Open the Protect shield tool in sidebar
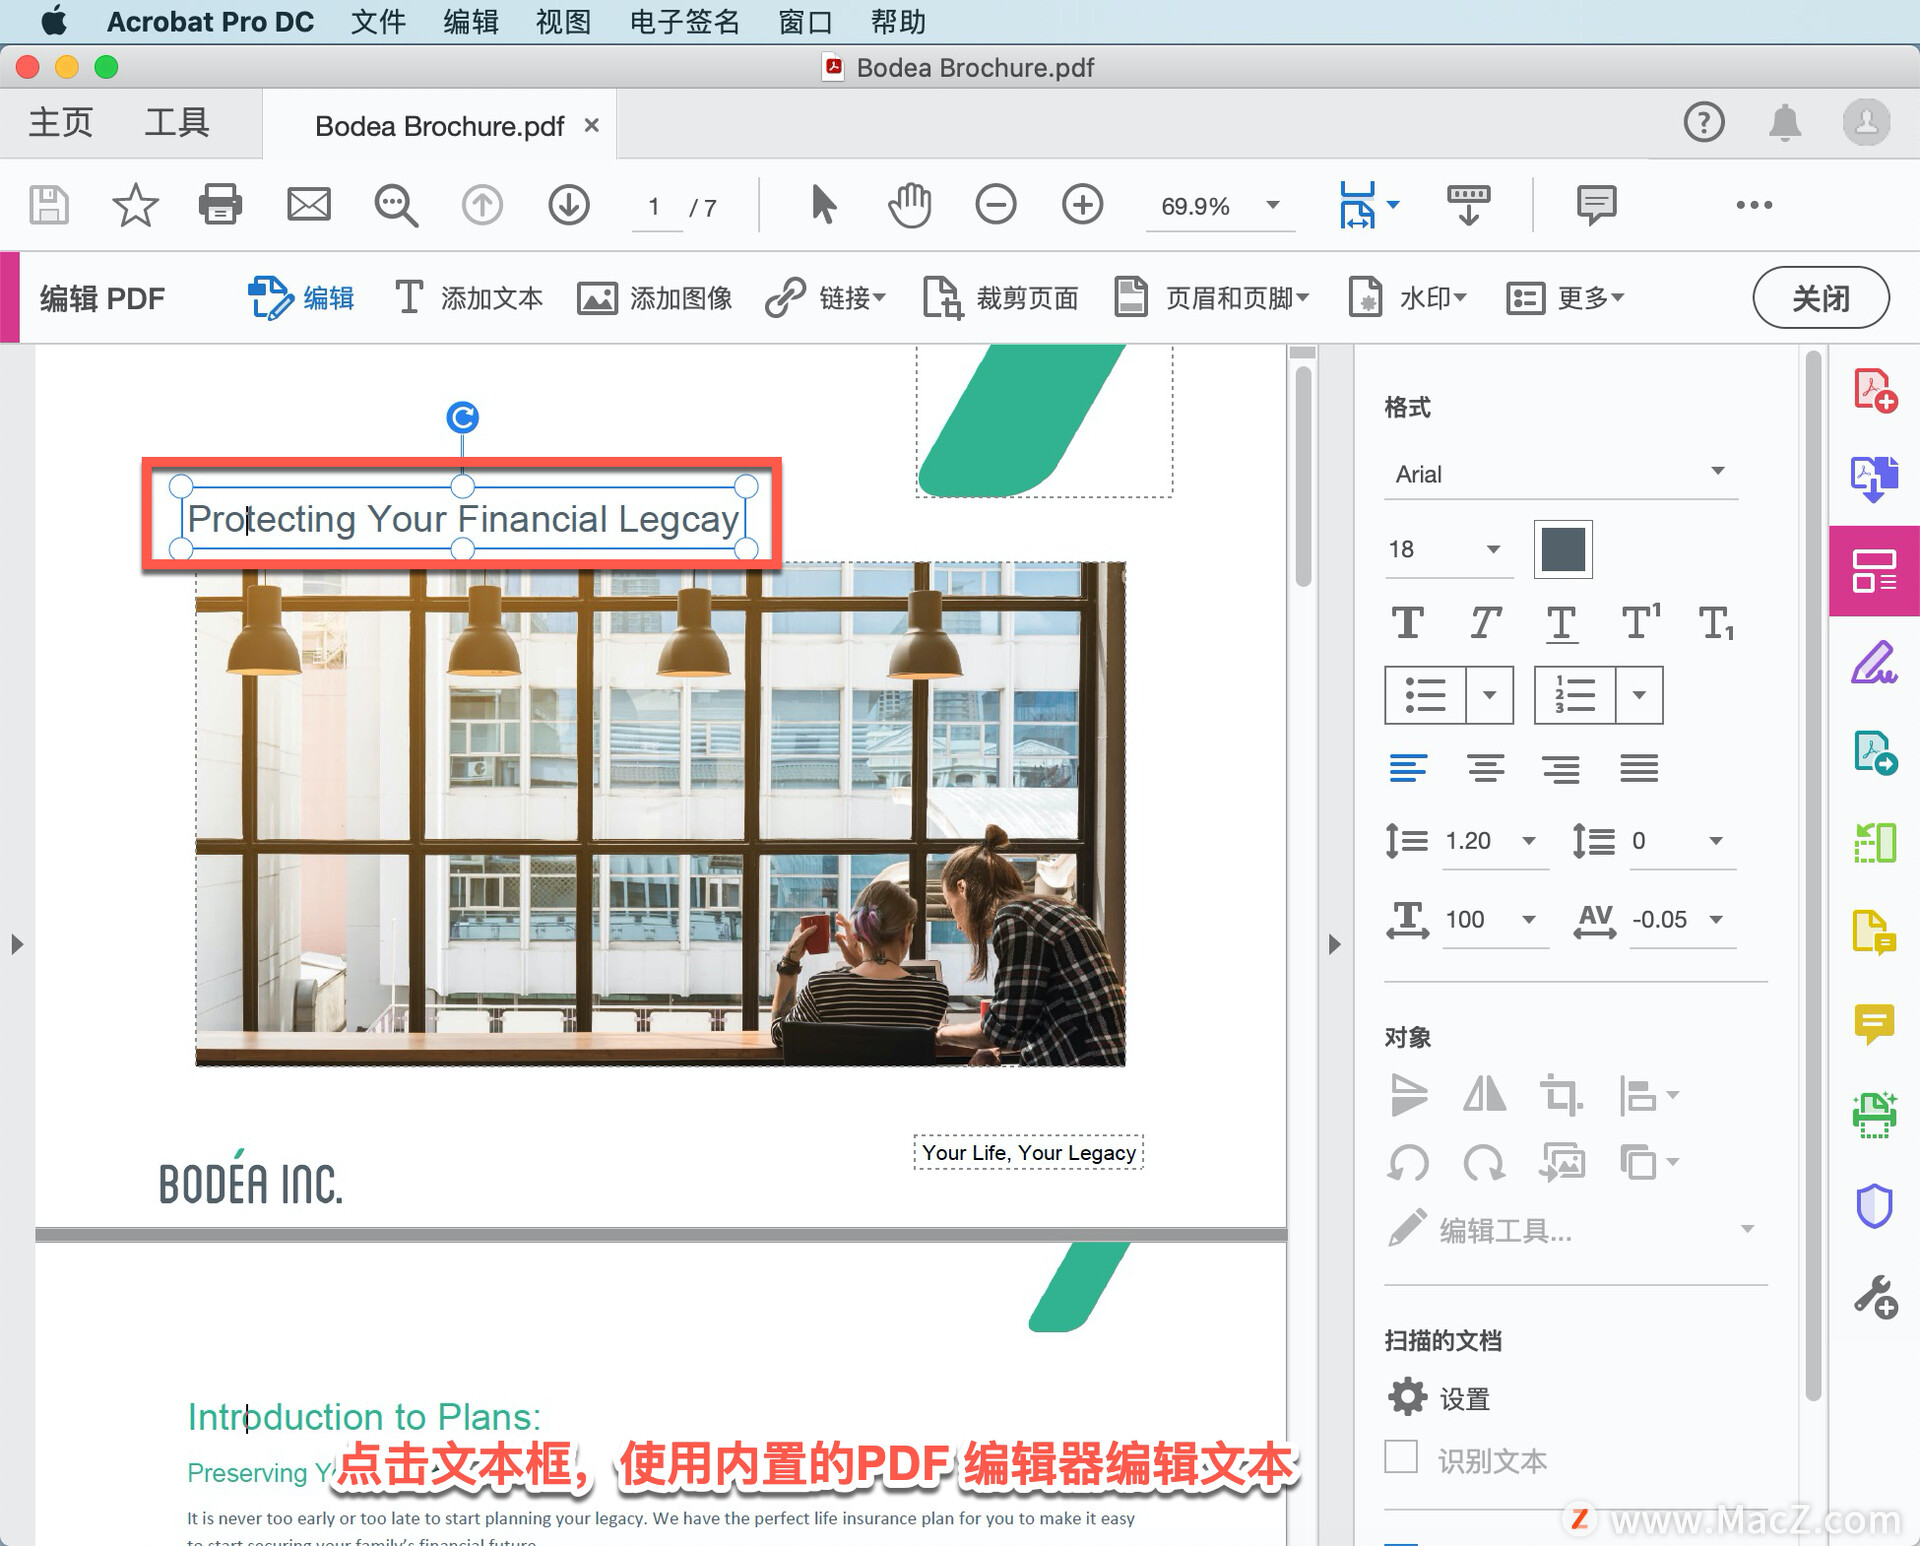This screenshot has width=1920, height=1546. (1874, 1206)
